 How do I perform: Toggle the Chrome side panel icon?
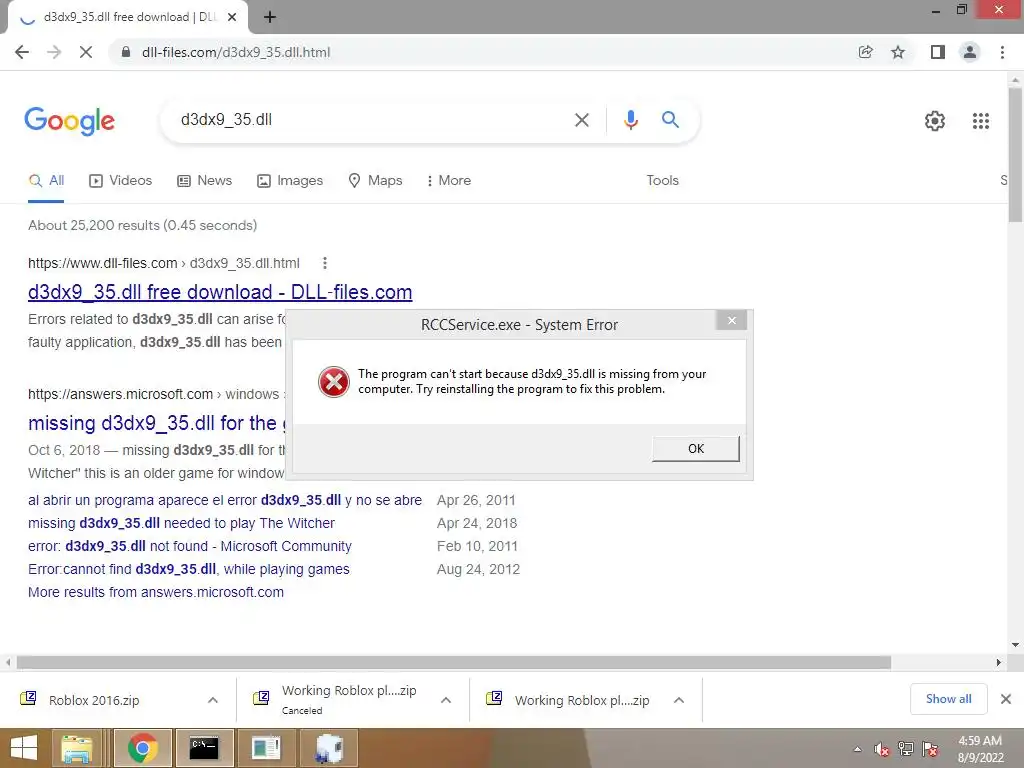(938, 52)
